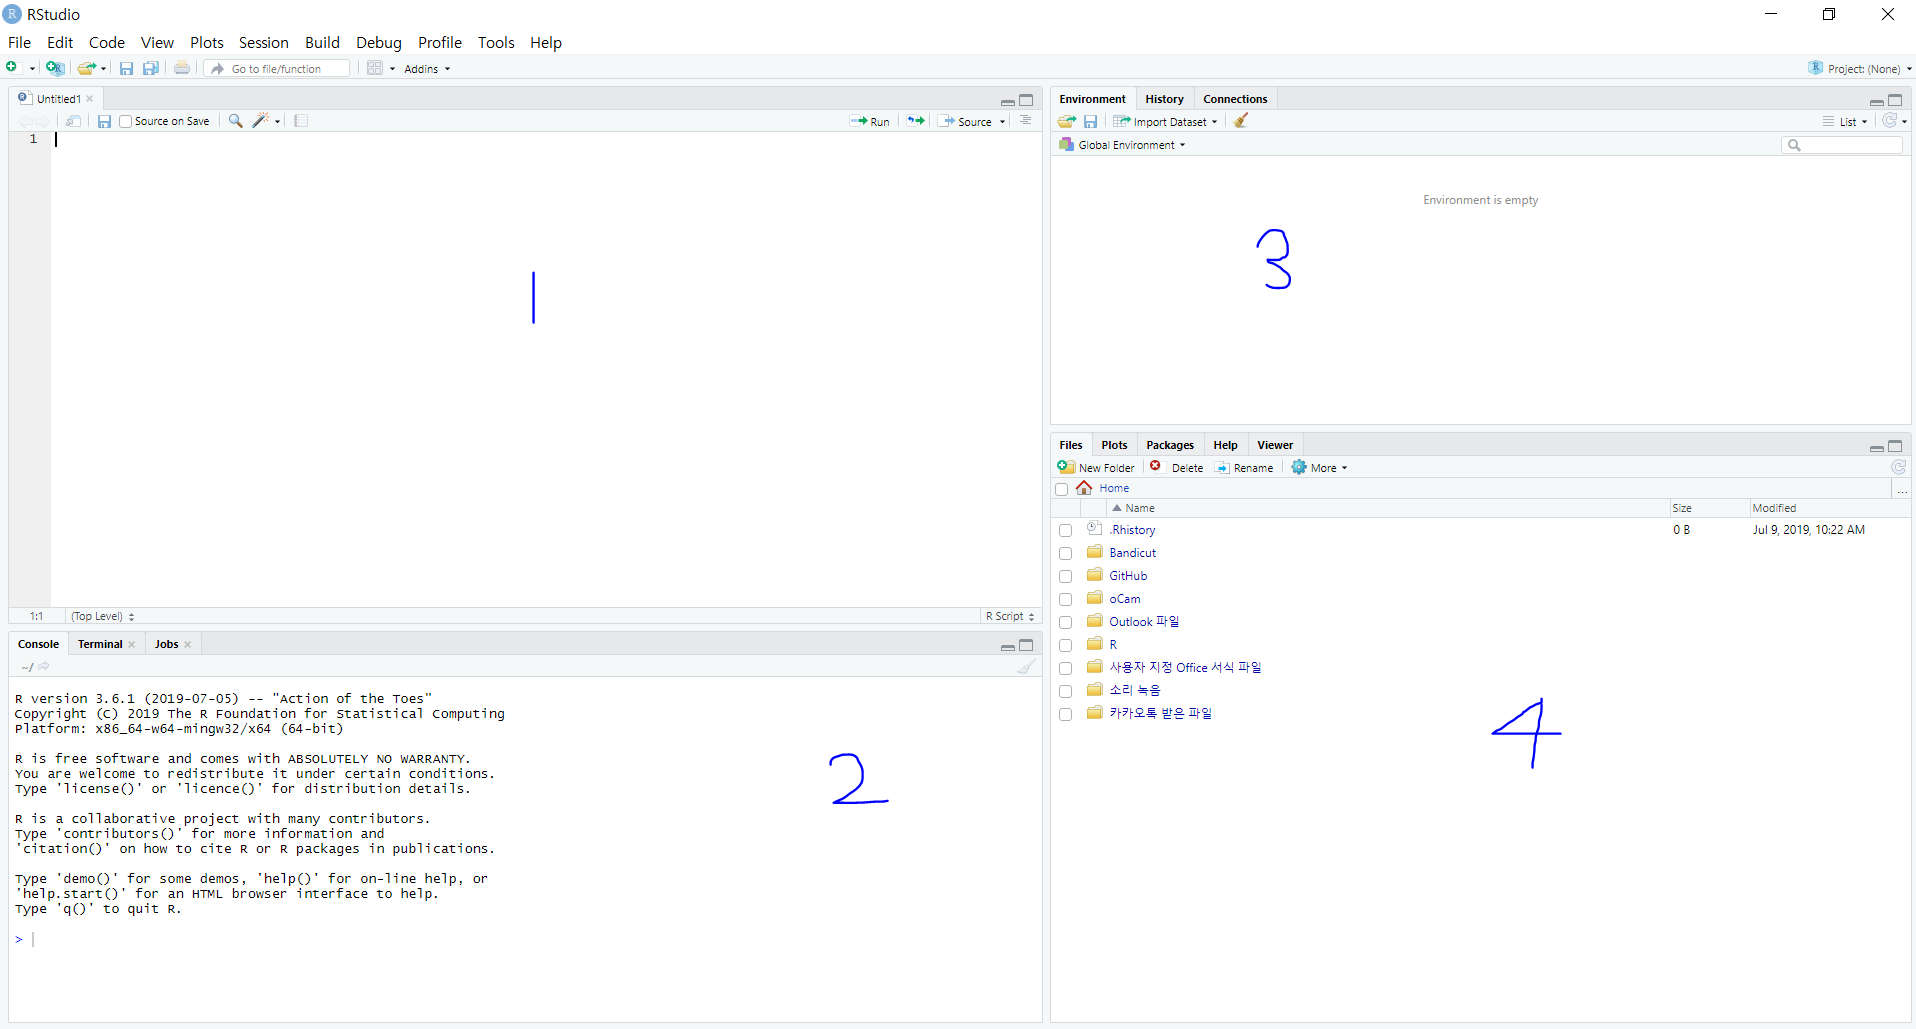Image resolution: width=1916 pixels, height=1029 pixels.
Task: Switch to the Terminal tab
Action: [x=100, y=644]
